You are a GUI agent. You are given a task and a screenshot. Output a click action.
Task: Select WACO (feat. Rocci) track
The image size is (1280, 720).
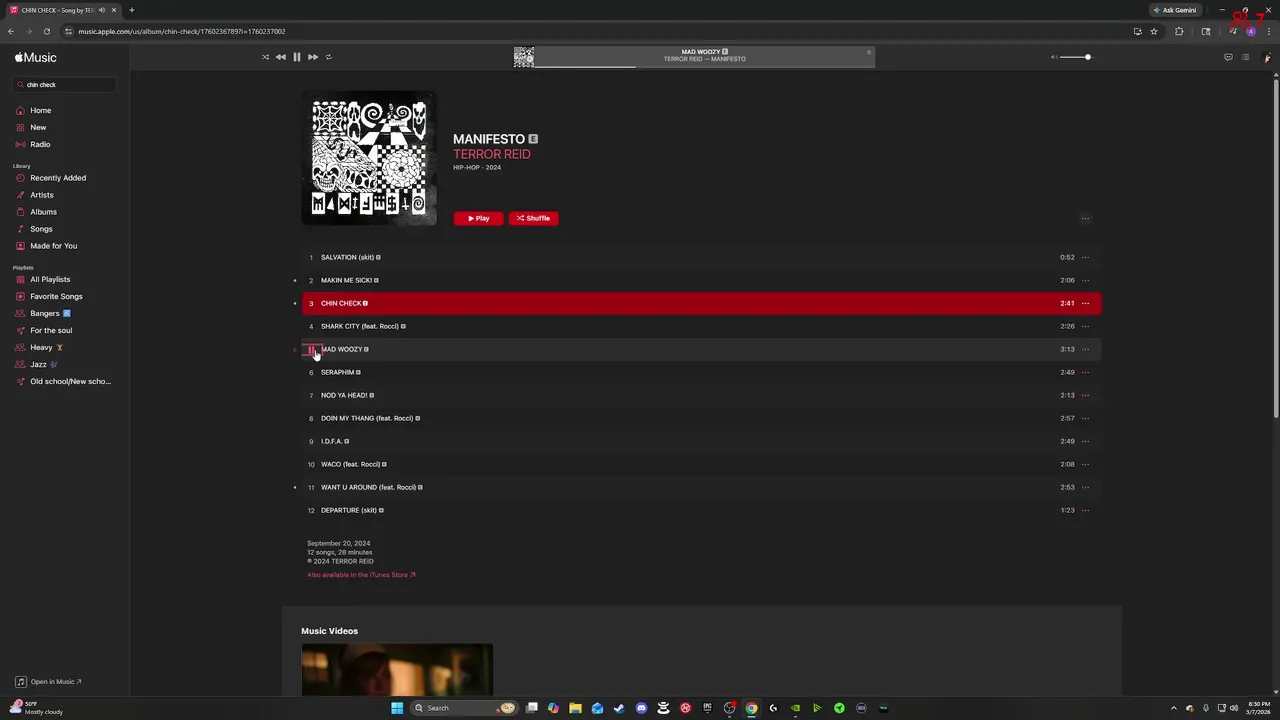701,464
